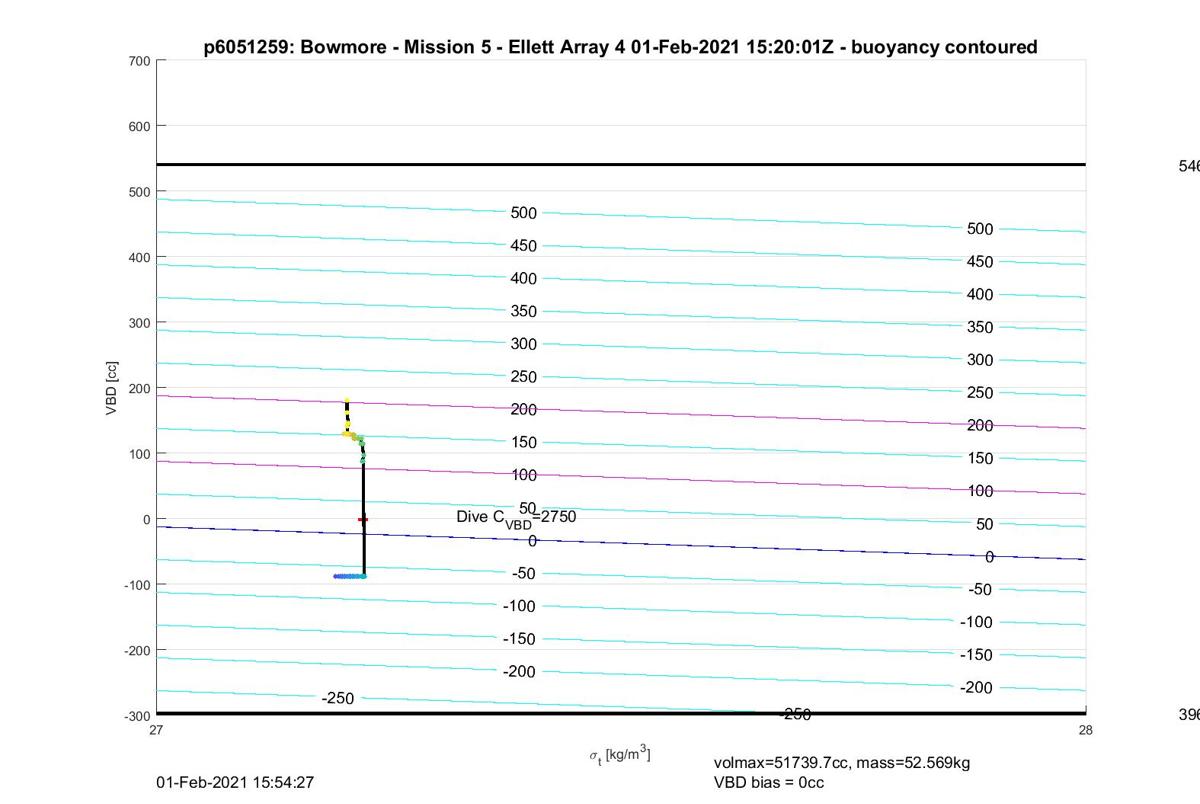Click the partially visible '546' label at the right

1189,166
